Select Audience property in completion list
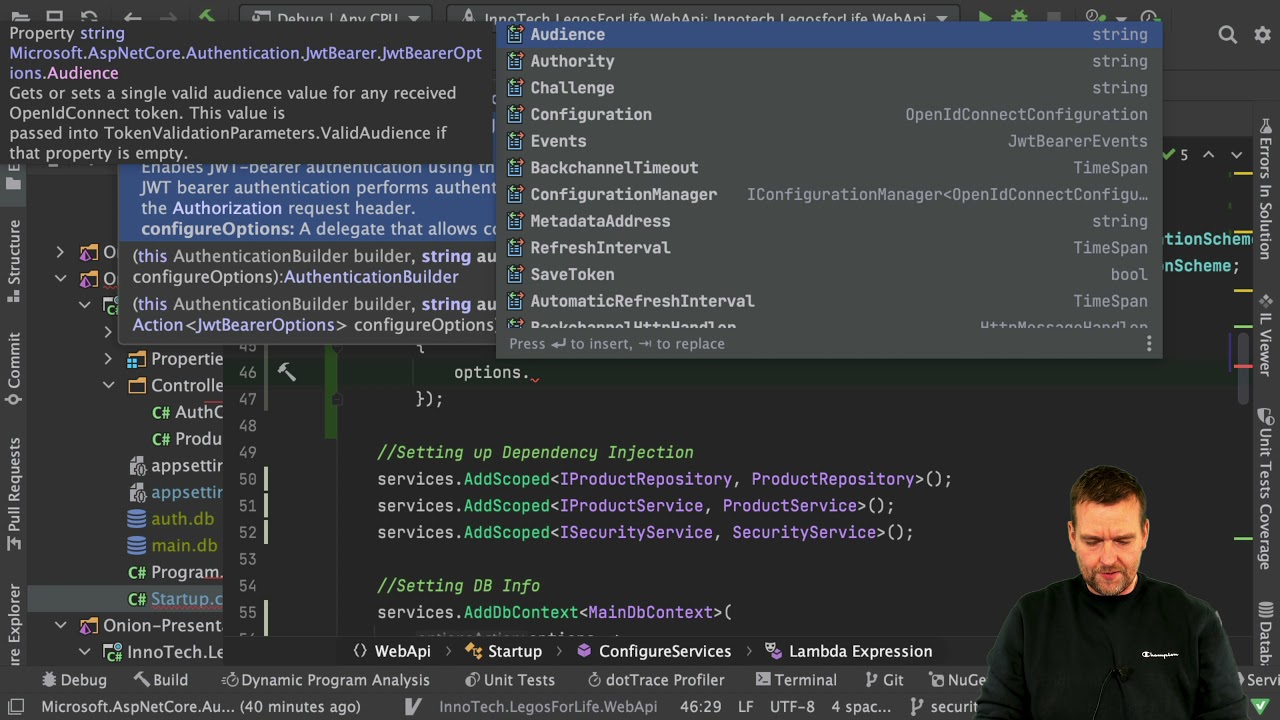The image size is (1280, 720). pyautogui.click(x=828, y=34)
